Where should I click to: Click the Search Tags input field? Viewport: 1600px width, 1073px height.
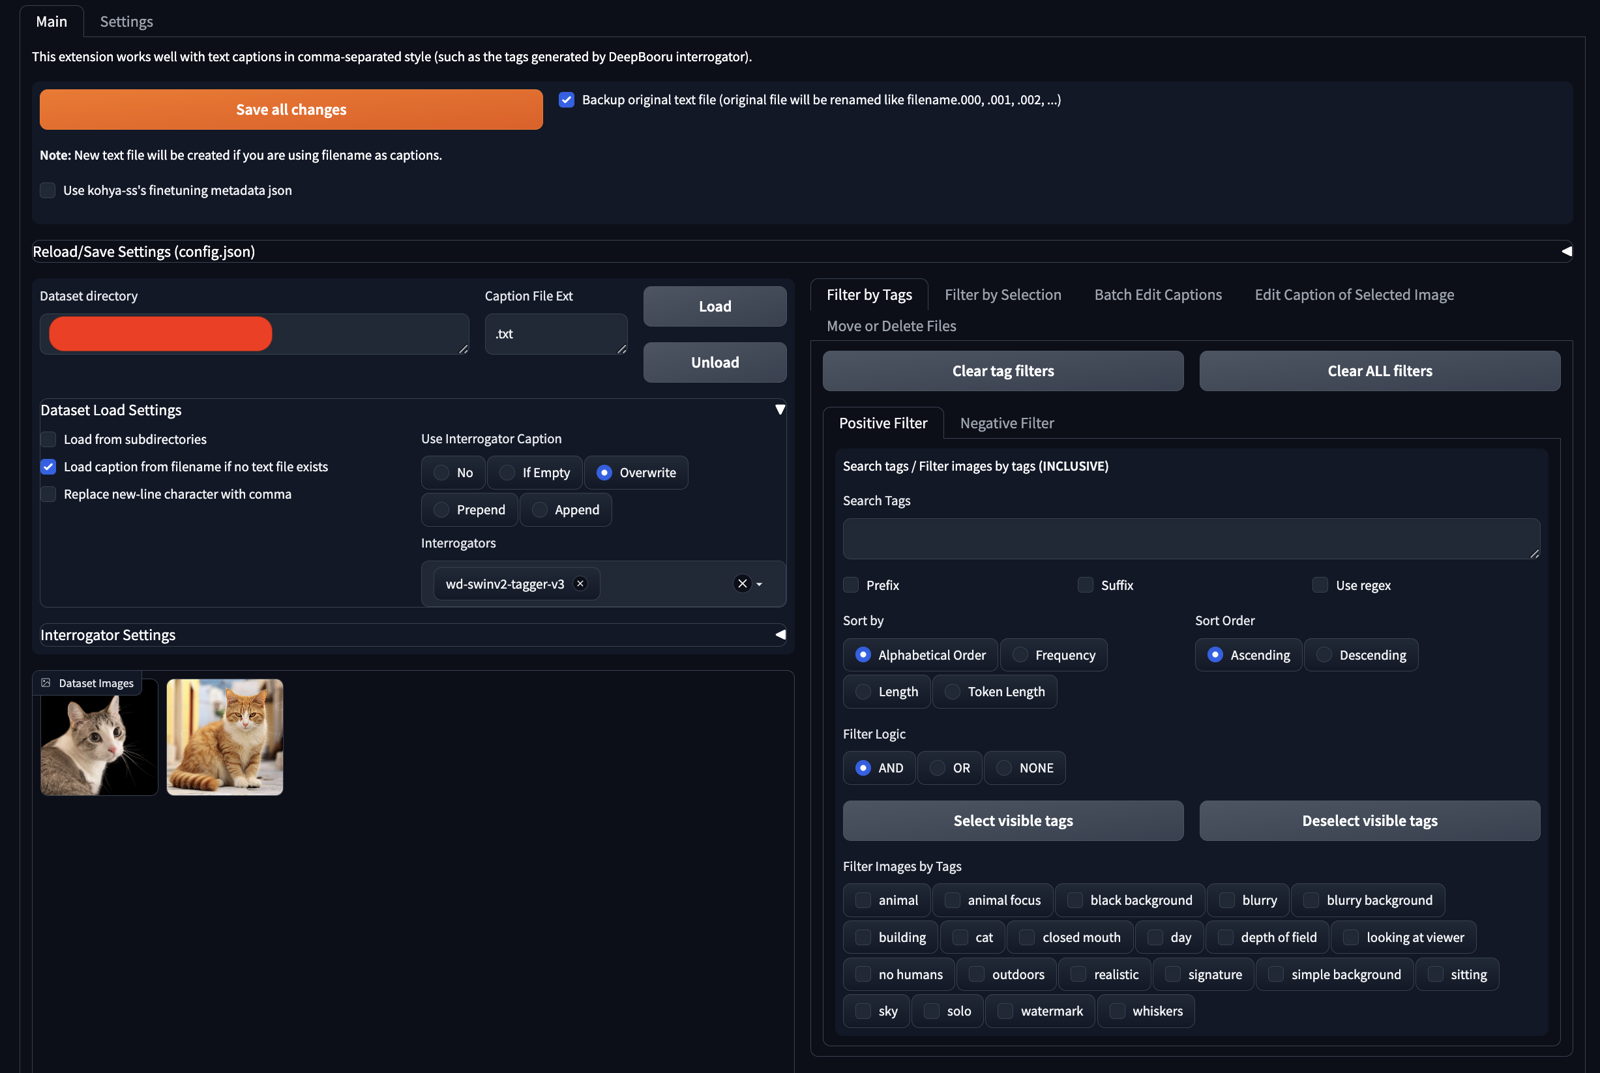(x=1191, y=539)
